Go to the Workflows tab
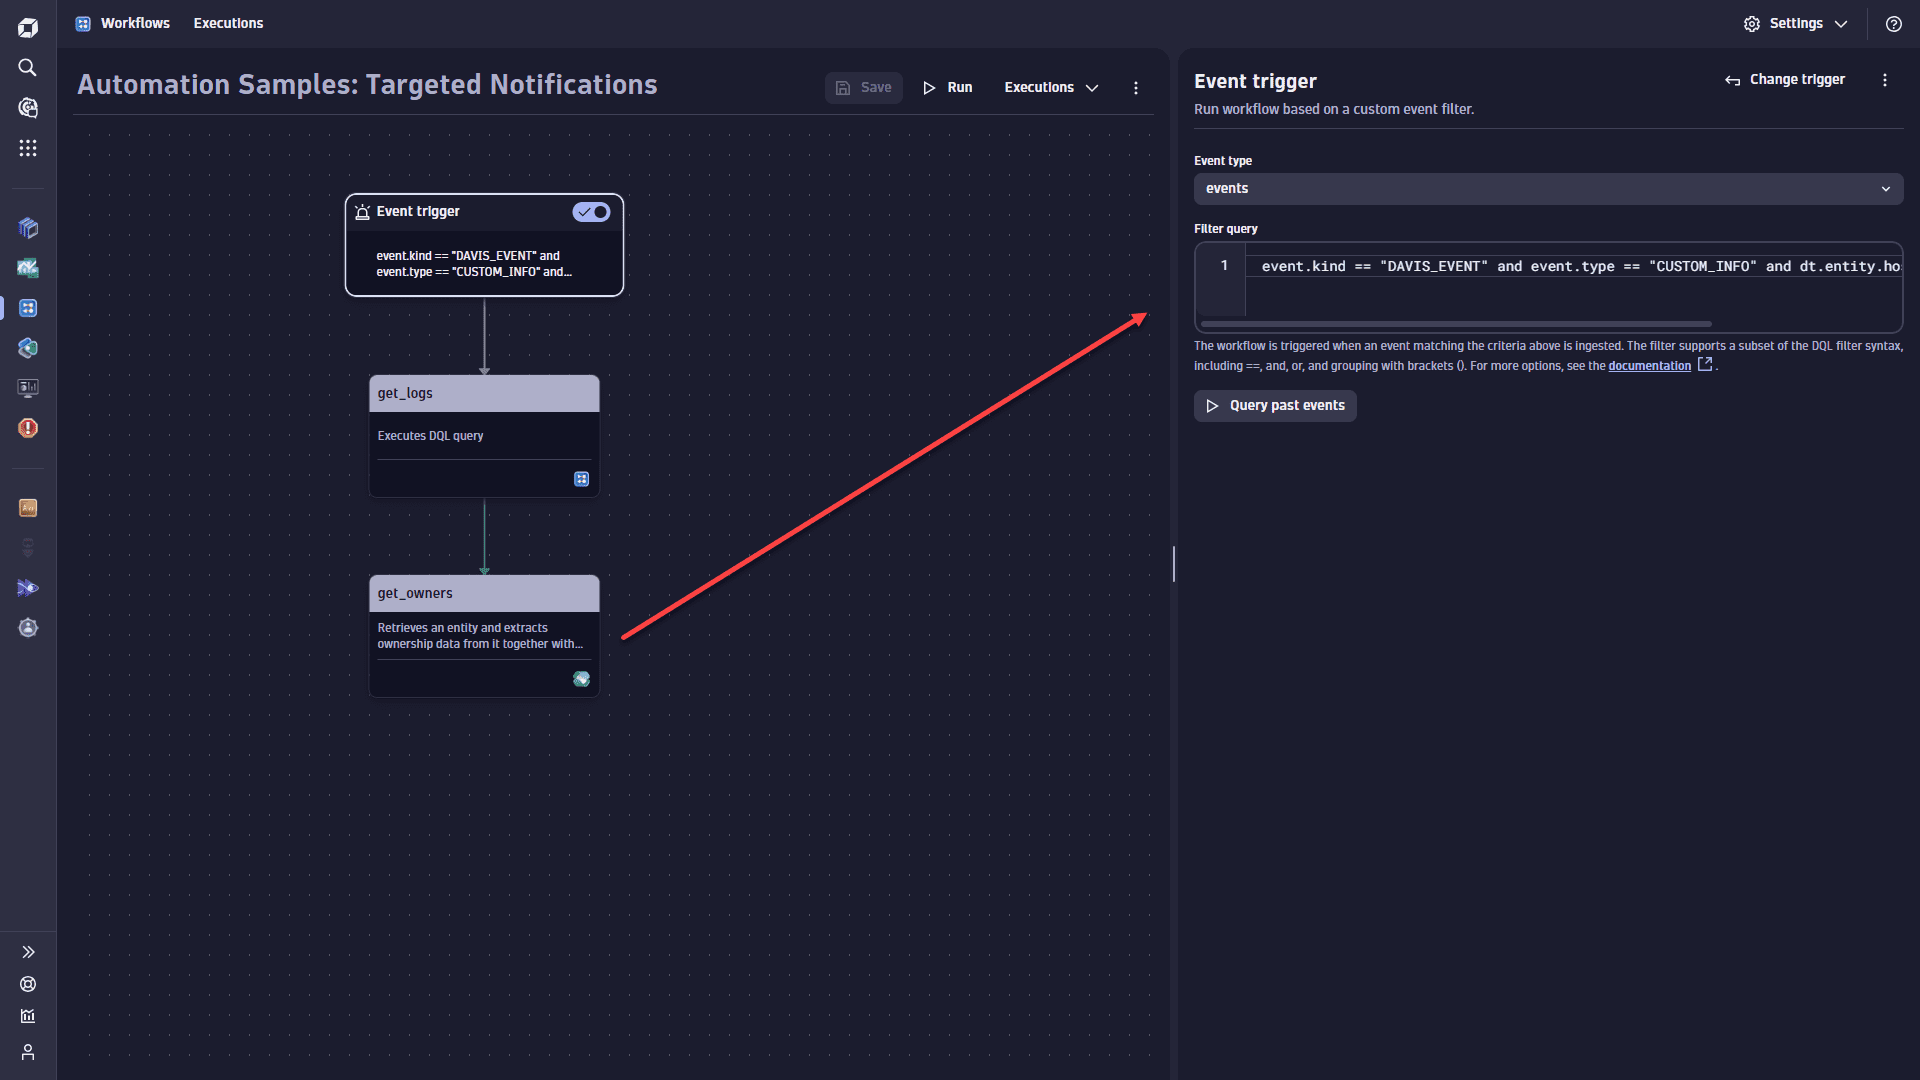 tap(135, 24)
